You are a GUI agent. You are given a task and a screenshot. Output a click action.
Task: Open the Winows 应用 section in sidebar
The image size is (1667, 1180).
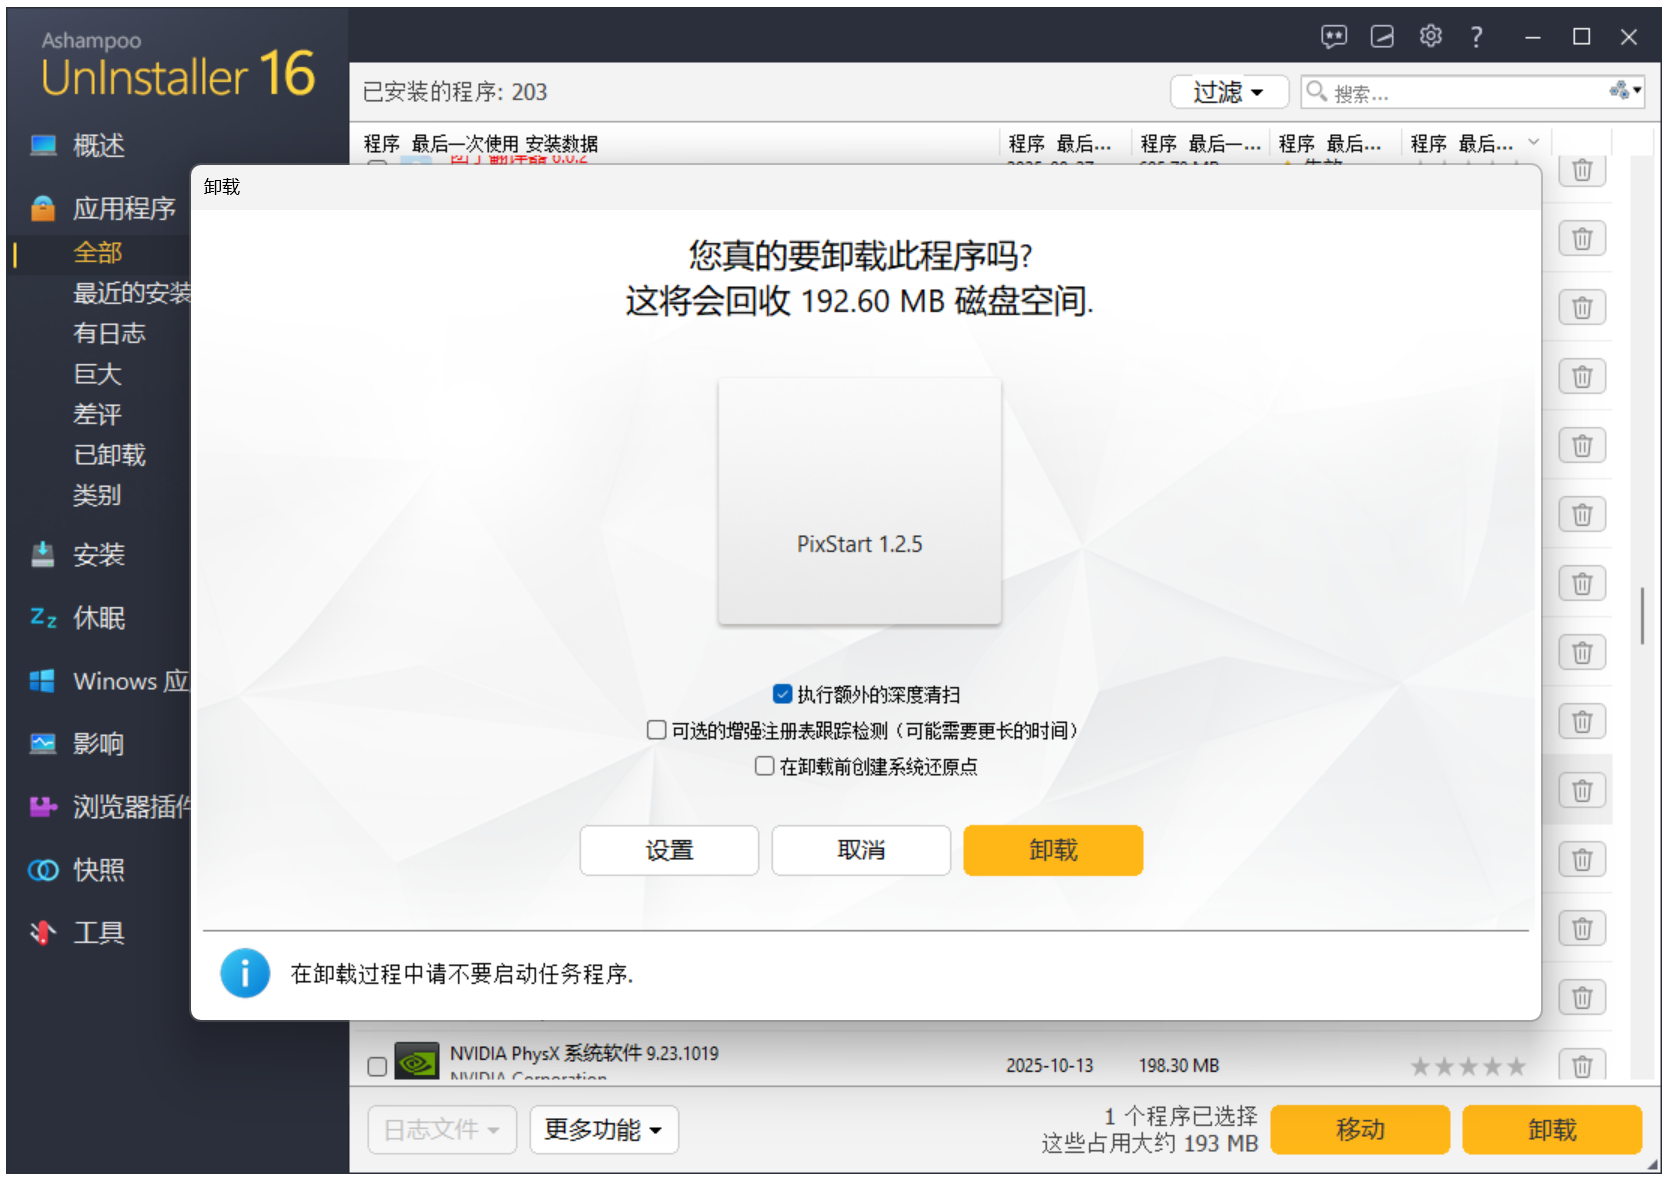(110, 681)
